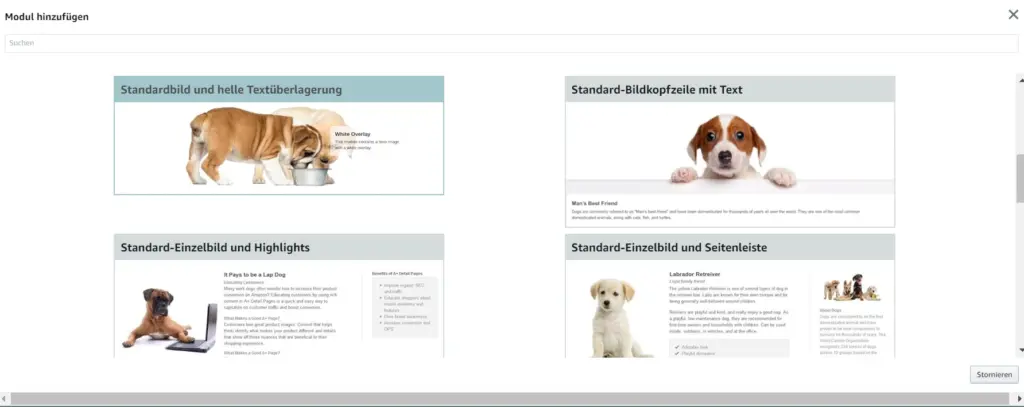Click the Suchen search field
1024x407 pixels.
(x=511, y=43)
